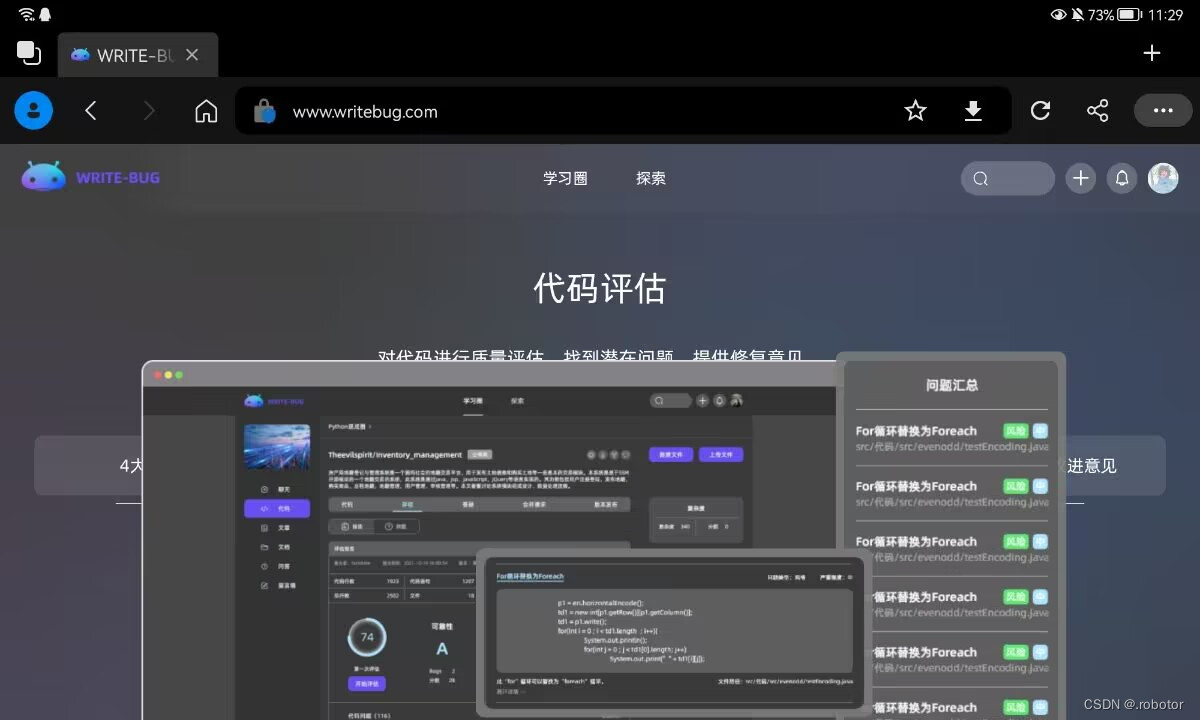Screen dimensions: 1200x720
Task: Click the 代码评估 heading
Action: (x=600, y=289)
